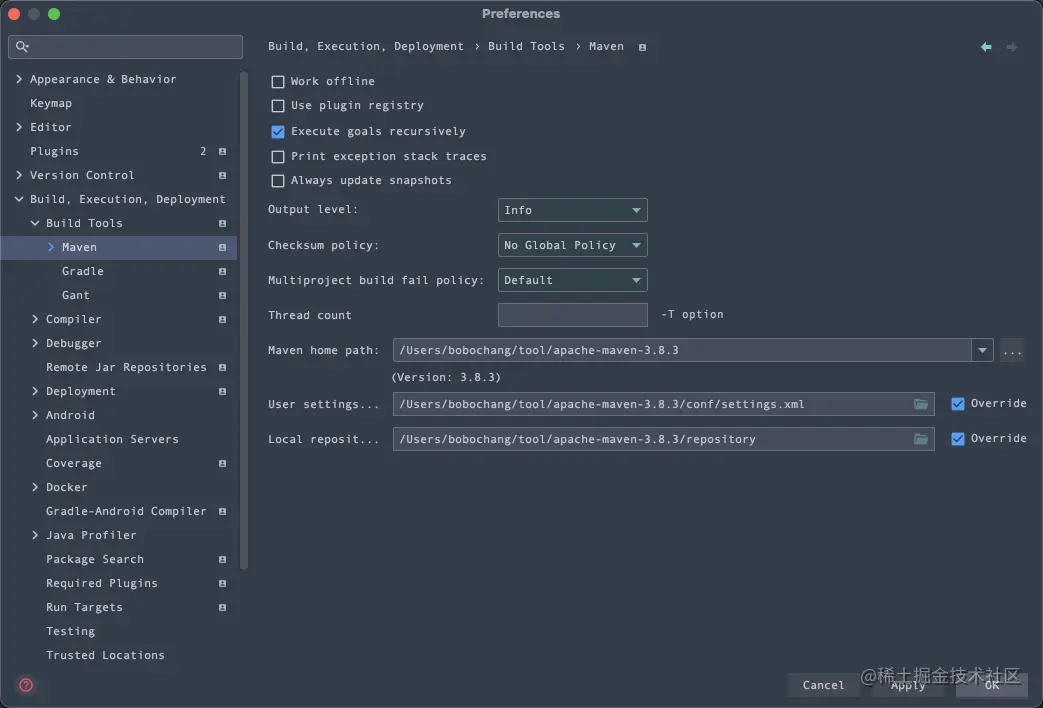Click the project-scope icon on Run Targets row
1043x708 pixels.
[x=222, y=607]
